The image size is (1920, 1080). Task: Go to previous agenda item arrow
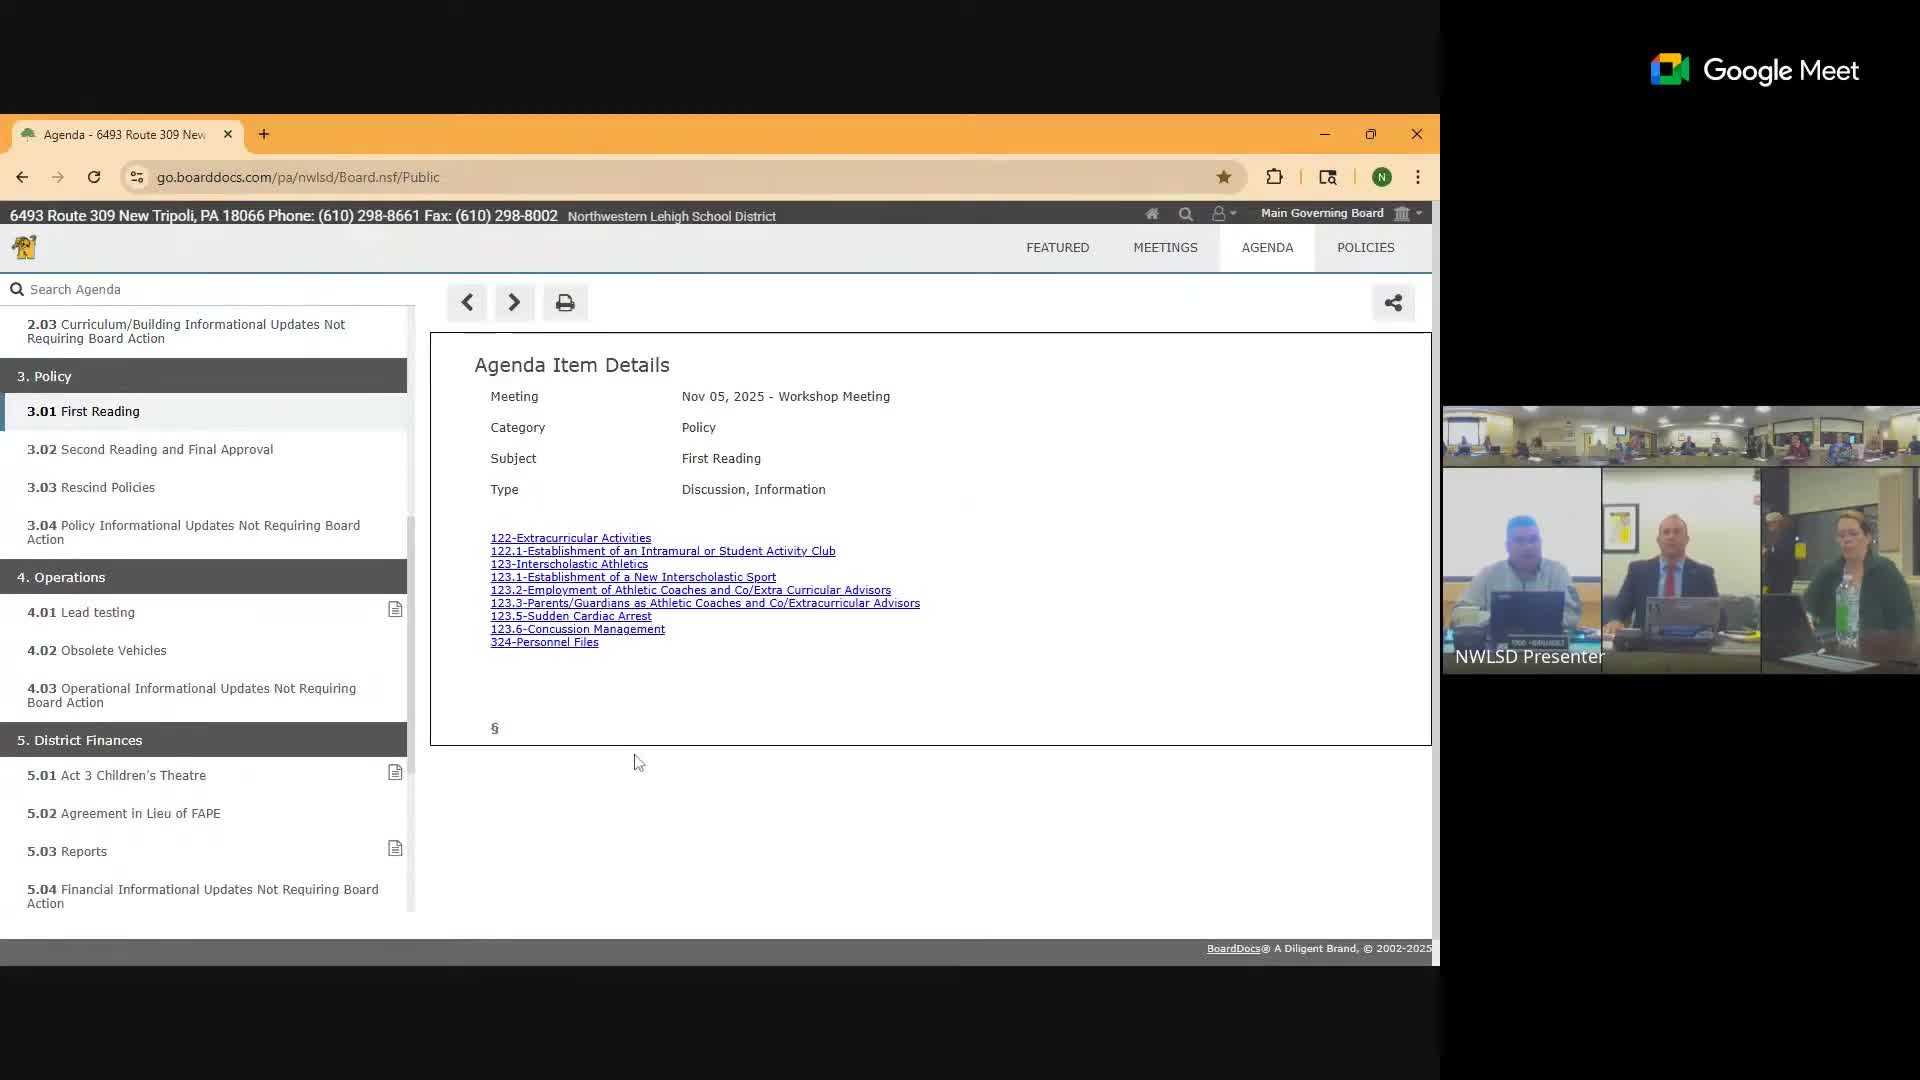[467, 303]
